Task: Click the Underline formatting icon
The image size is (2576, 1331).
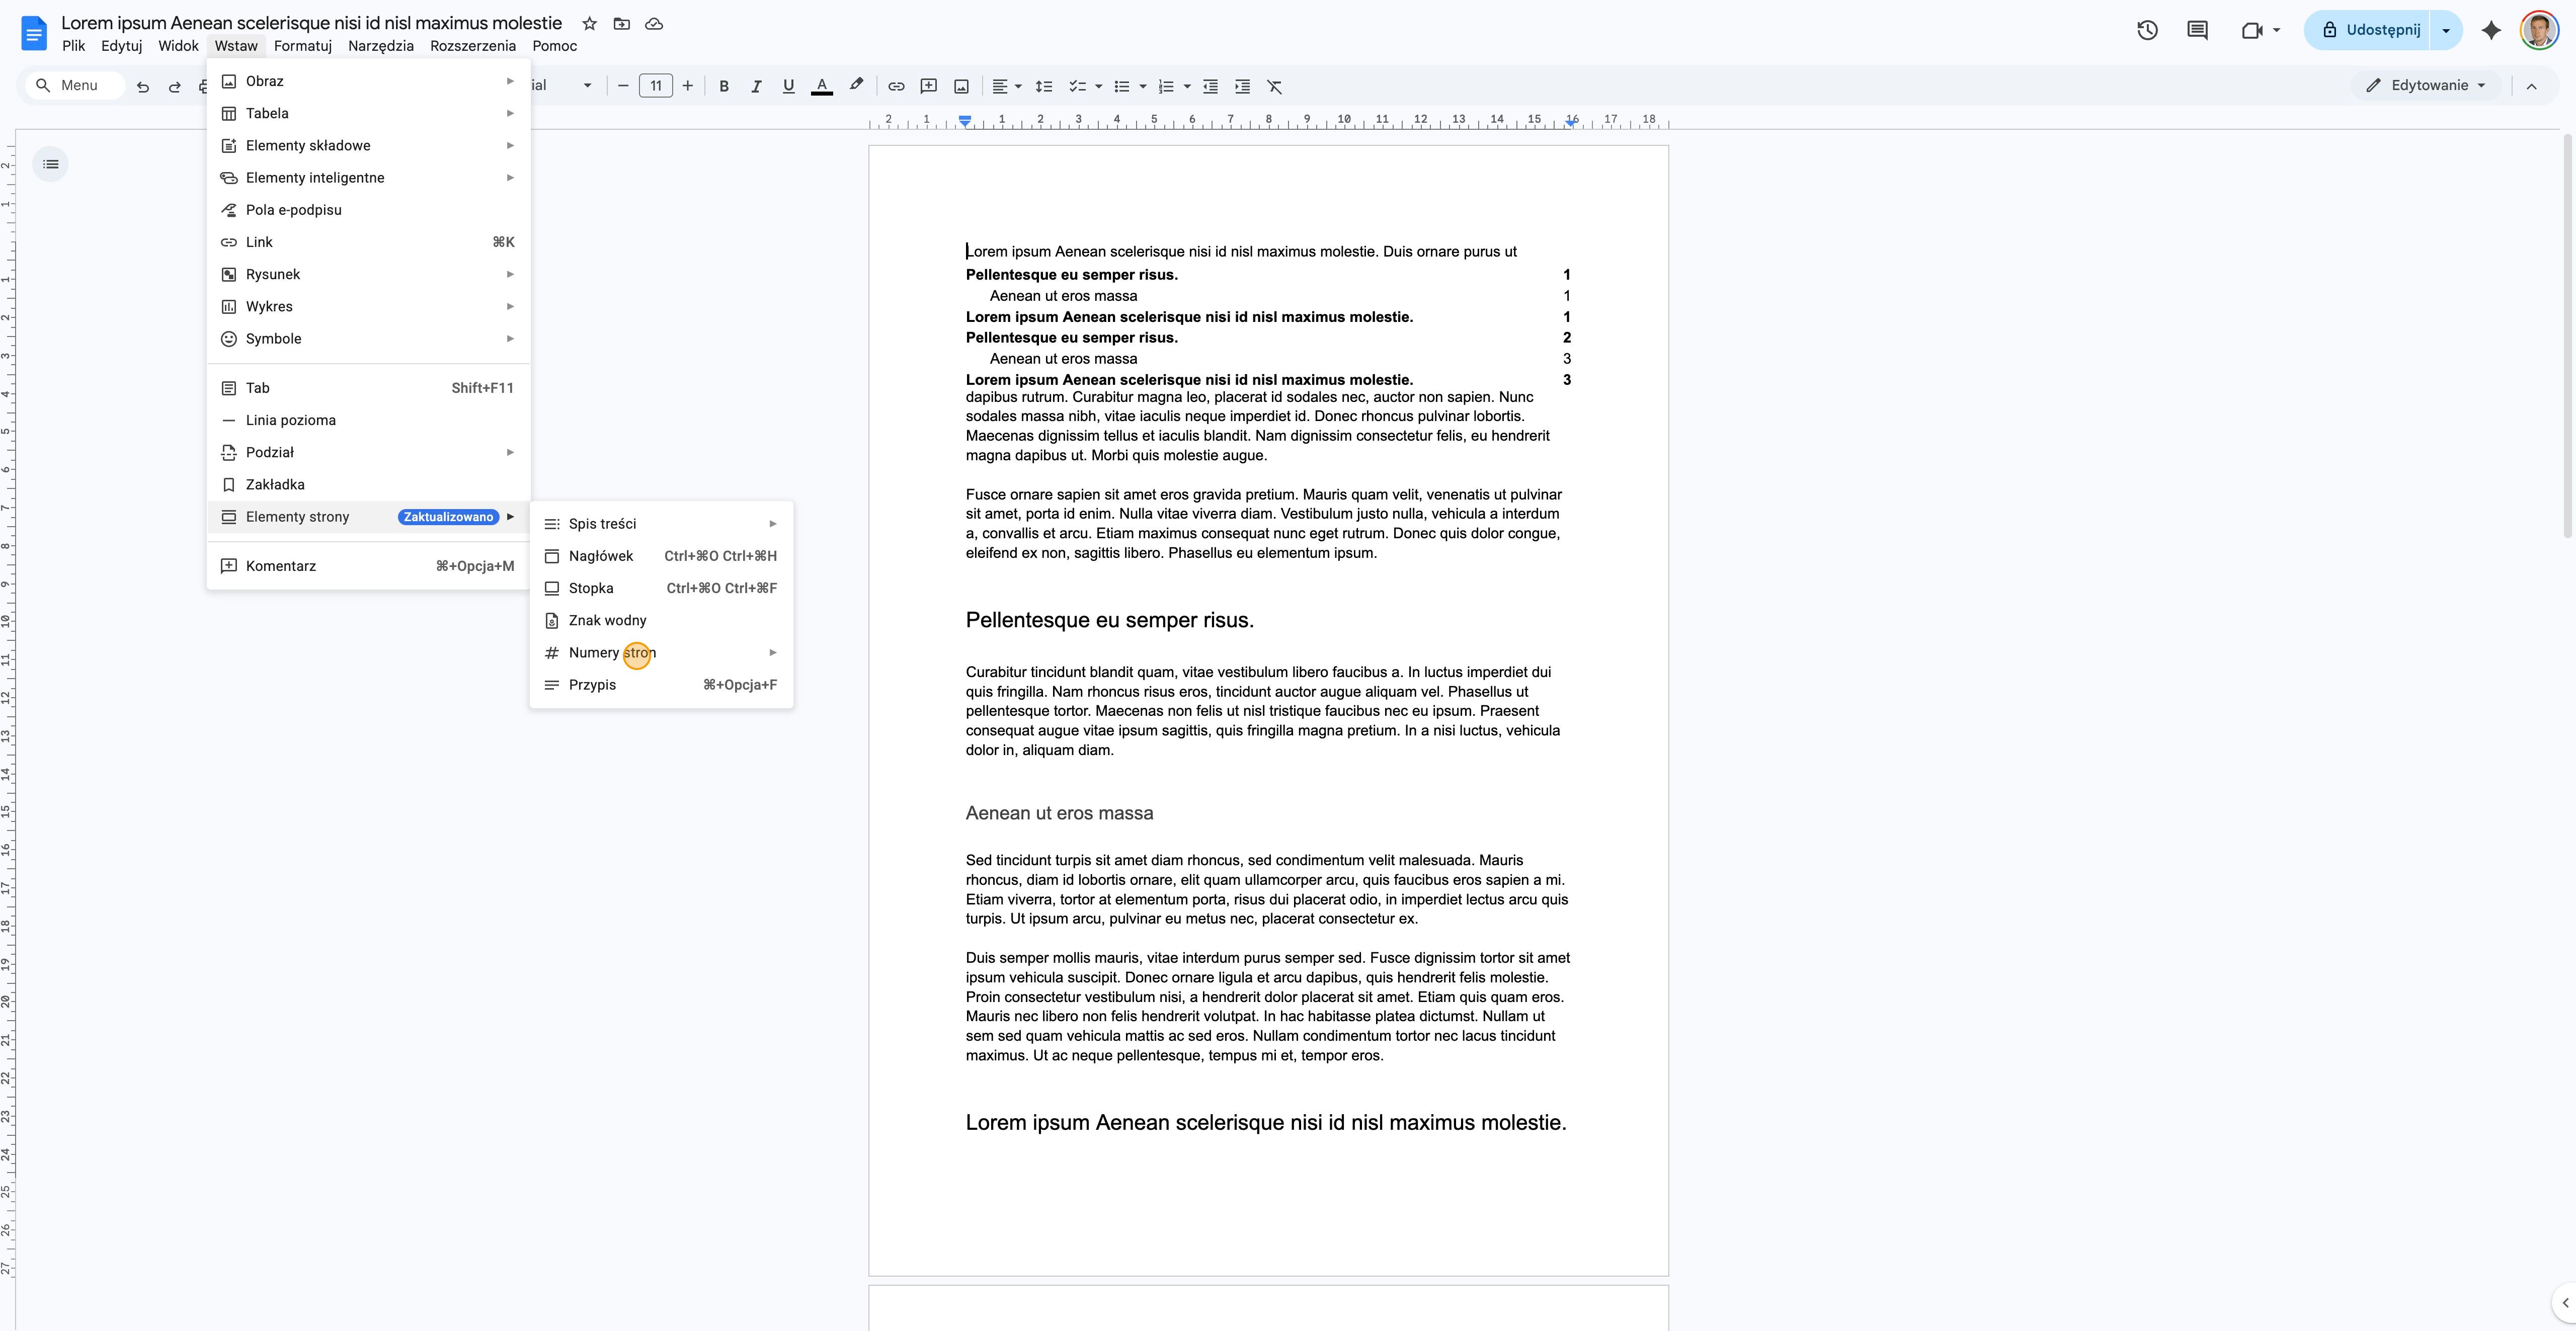Action: click(789, 86)
